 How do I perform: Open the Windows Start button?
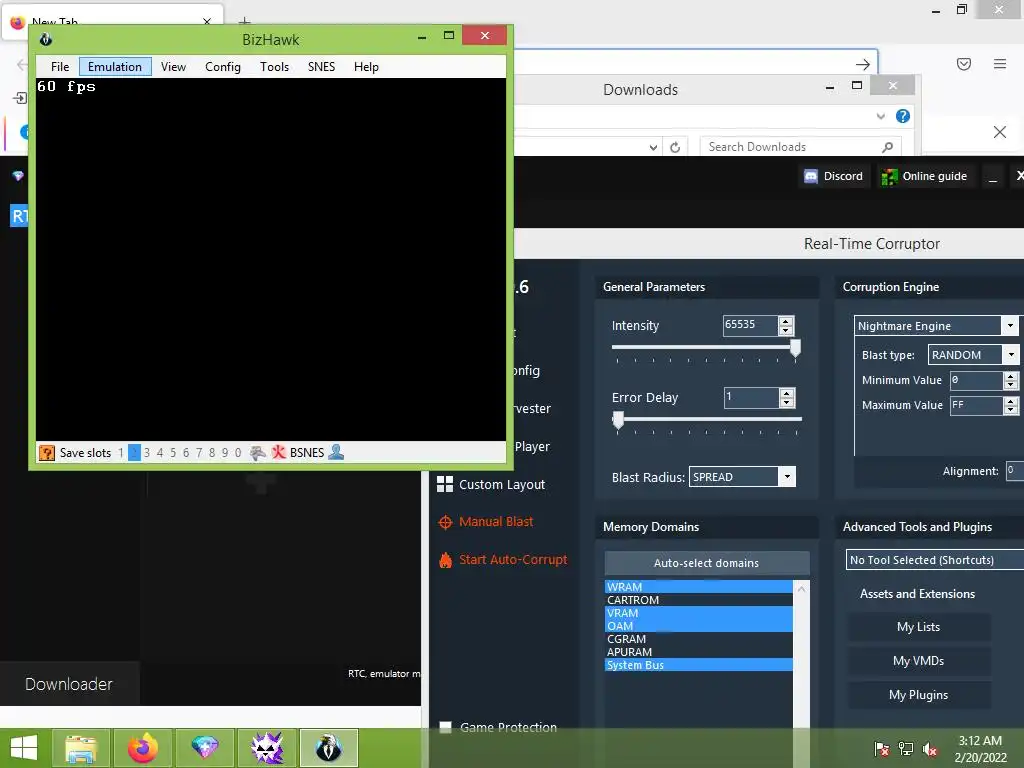[x=24, y=748]
